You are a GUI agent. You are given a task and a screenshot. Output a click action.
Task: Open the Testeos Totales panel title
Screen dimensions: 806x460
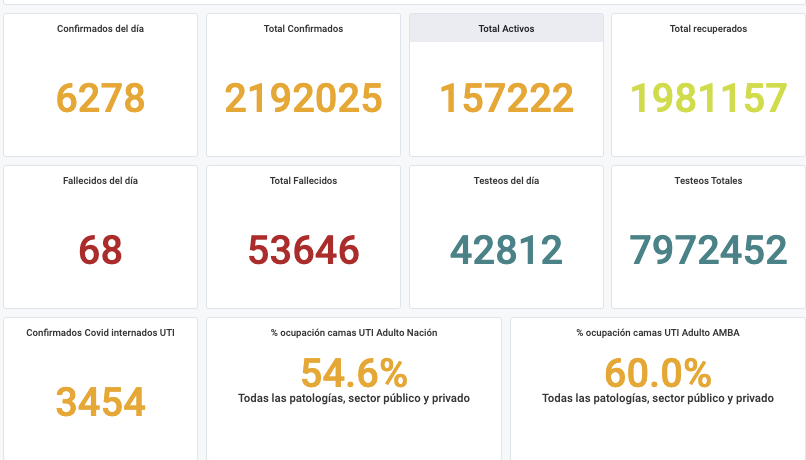pyautogui.click(x=708, y=181)
